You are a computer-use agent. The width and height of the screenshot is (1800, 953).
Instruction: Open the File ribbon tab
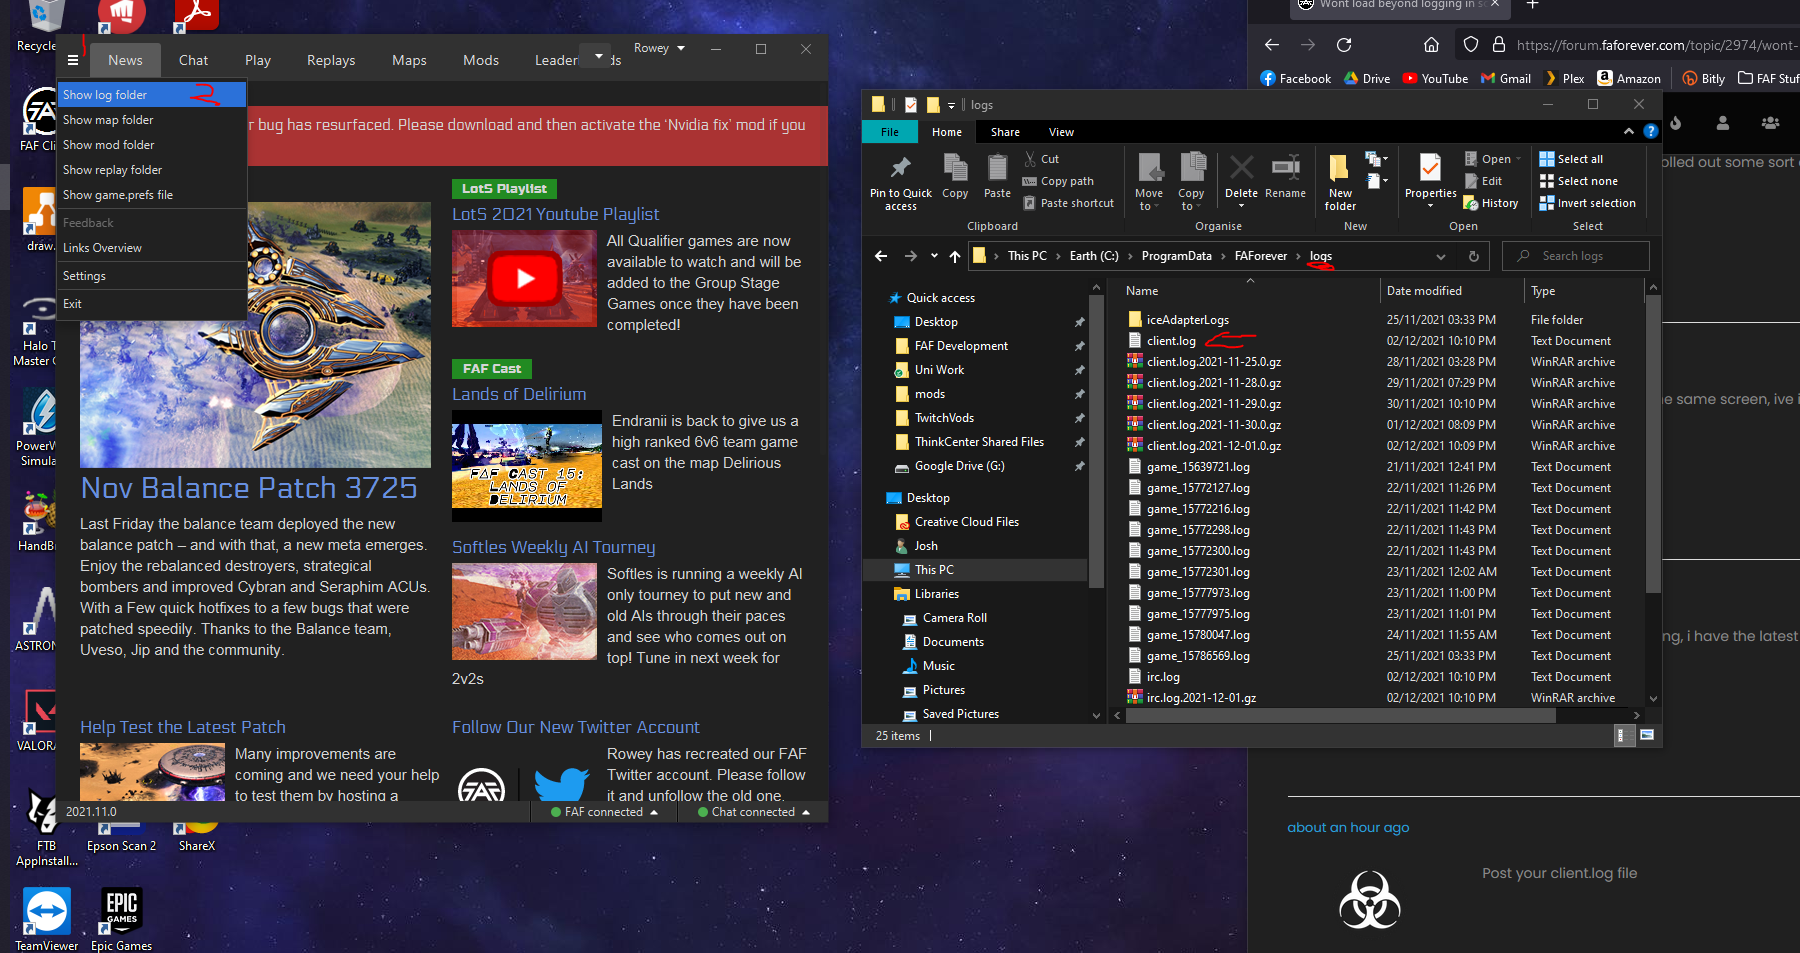pyautogui.click(x=890, y=132)
